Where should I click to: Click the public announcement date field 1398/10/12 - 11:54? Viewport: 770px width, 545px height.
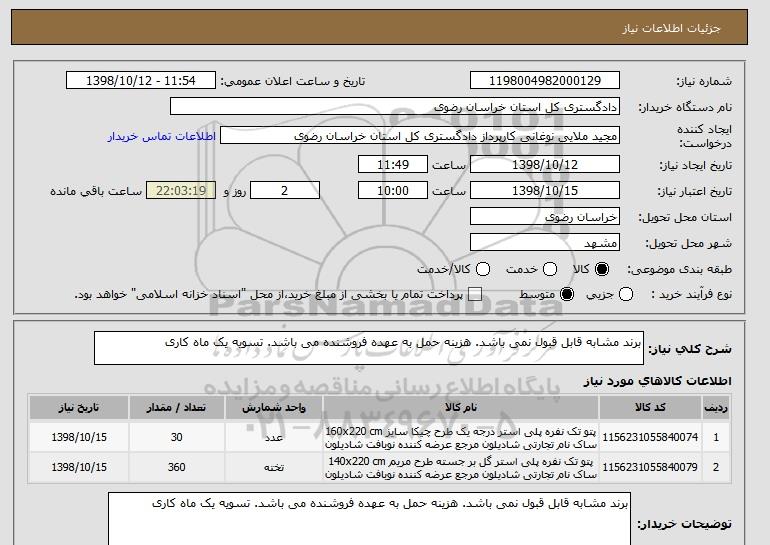point(141,81)
